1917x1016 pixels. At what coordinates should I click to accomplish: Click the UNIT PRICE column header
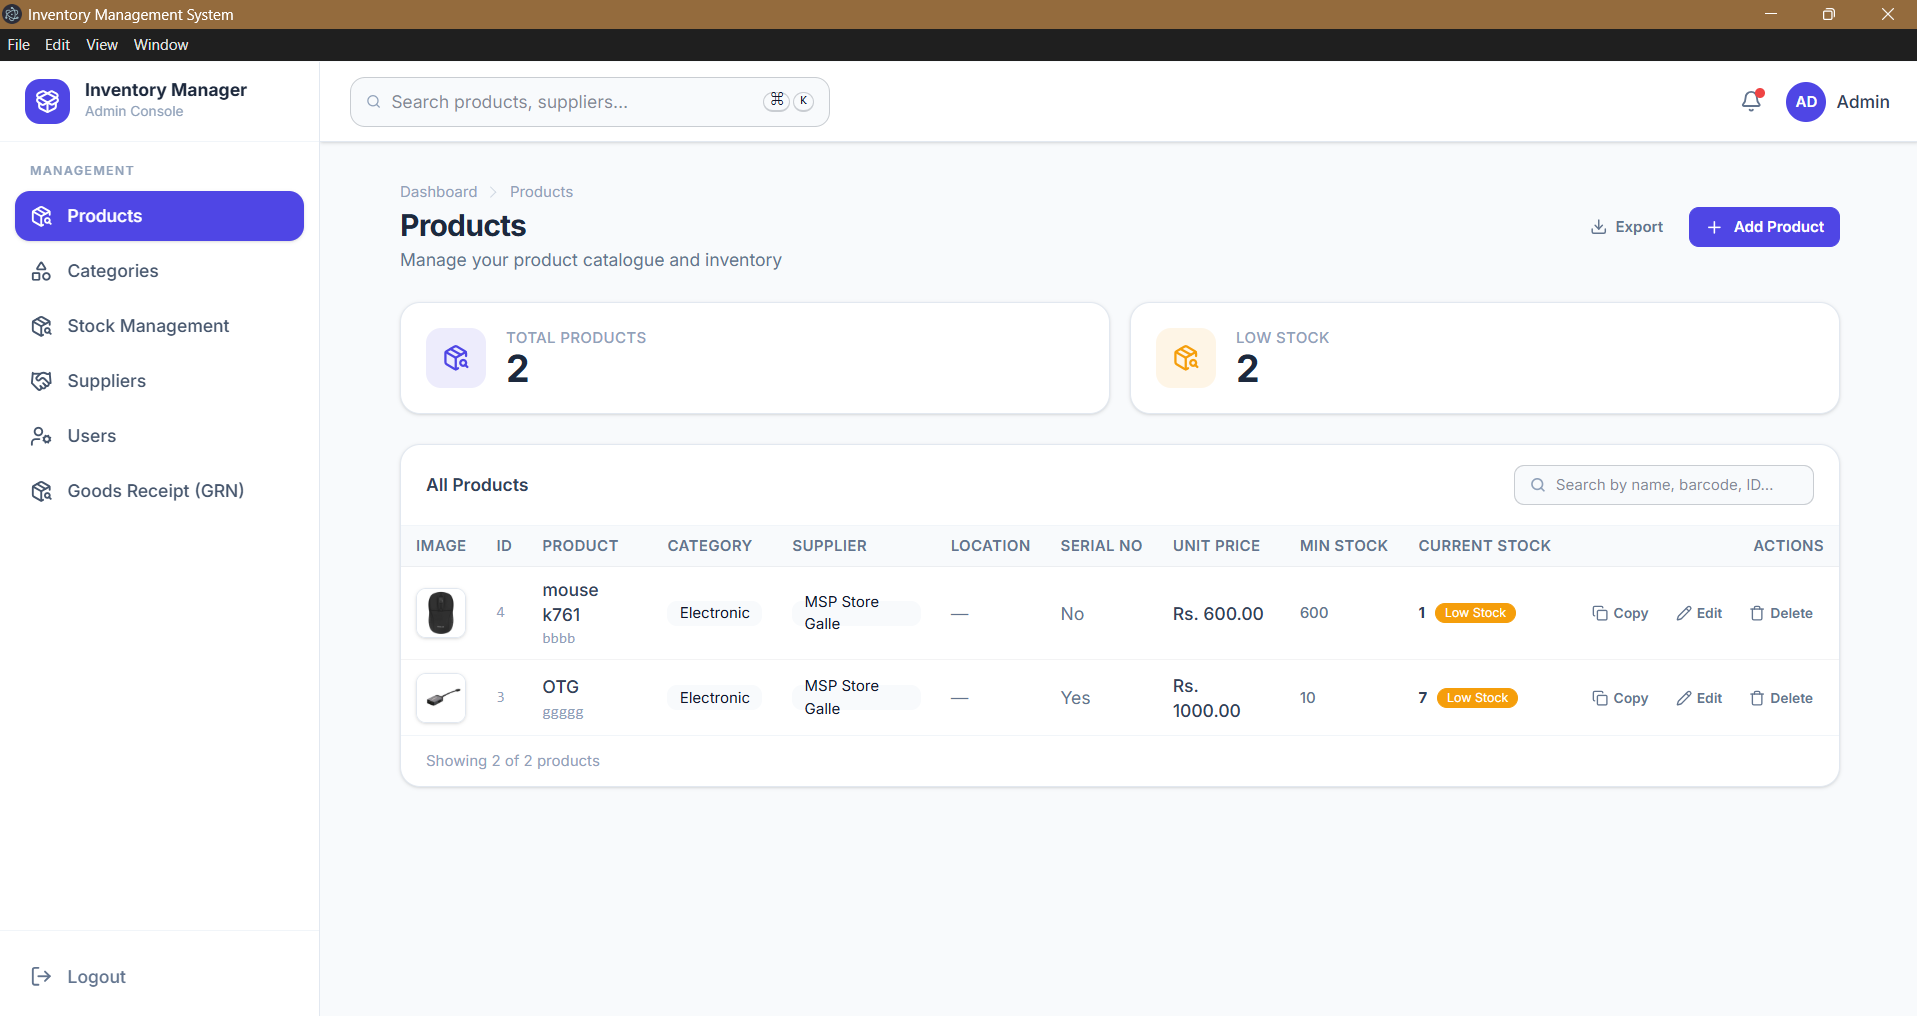click(x=1216, y=546)
